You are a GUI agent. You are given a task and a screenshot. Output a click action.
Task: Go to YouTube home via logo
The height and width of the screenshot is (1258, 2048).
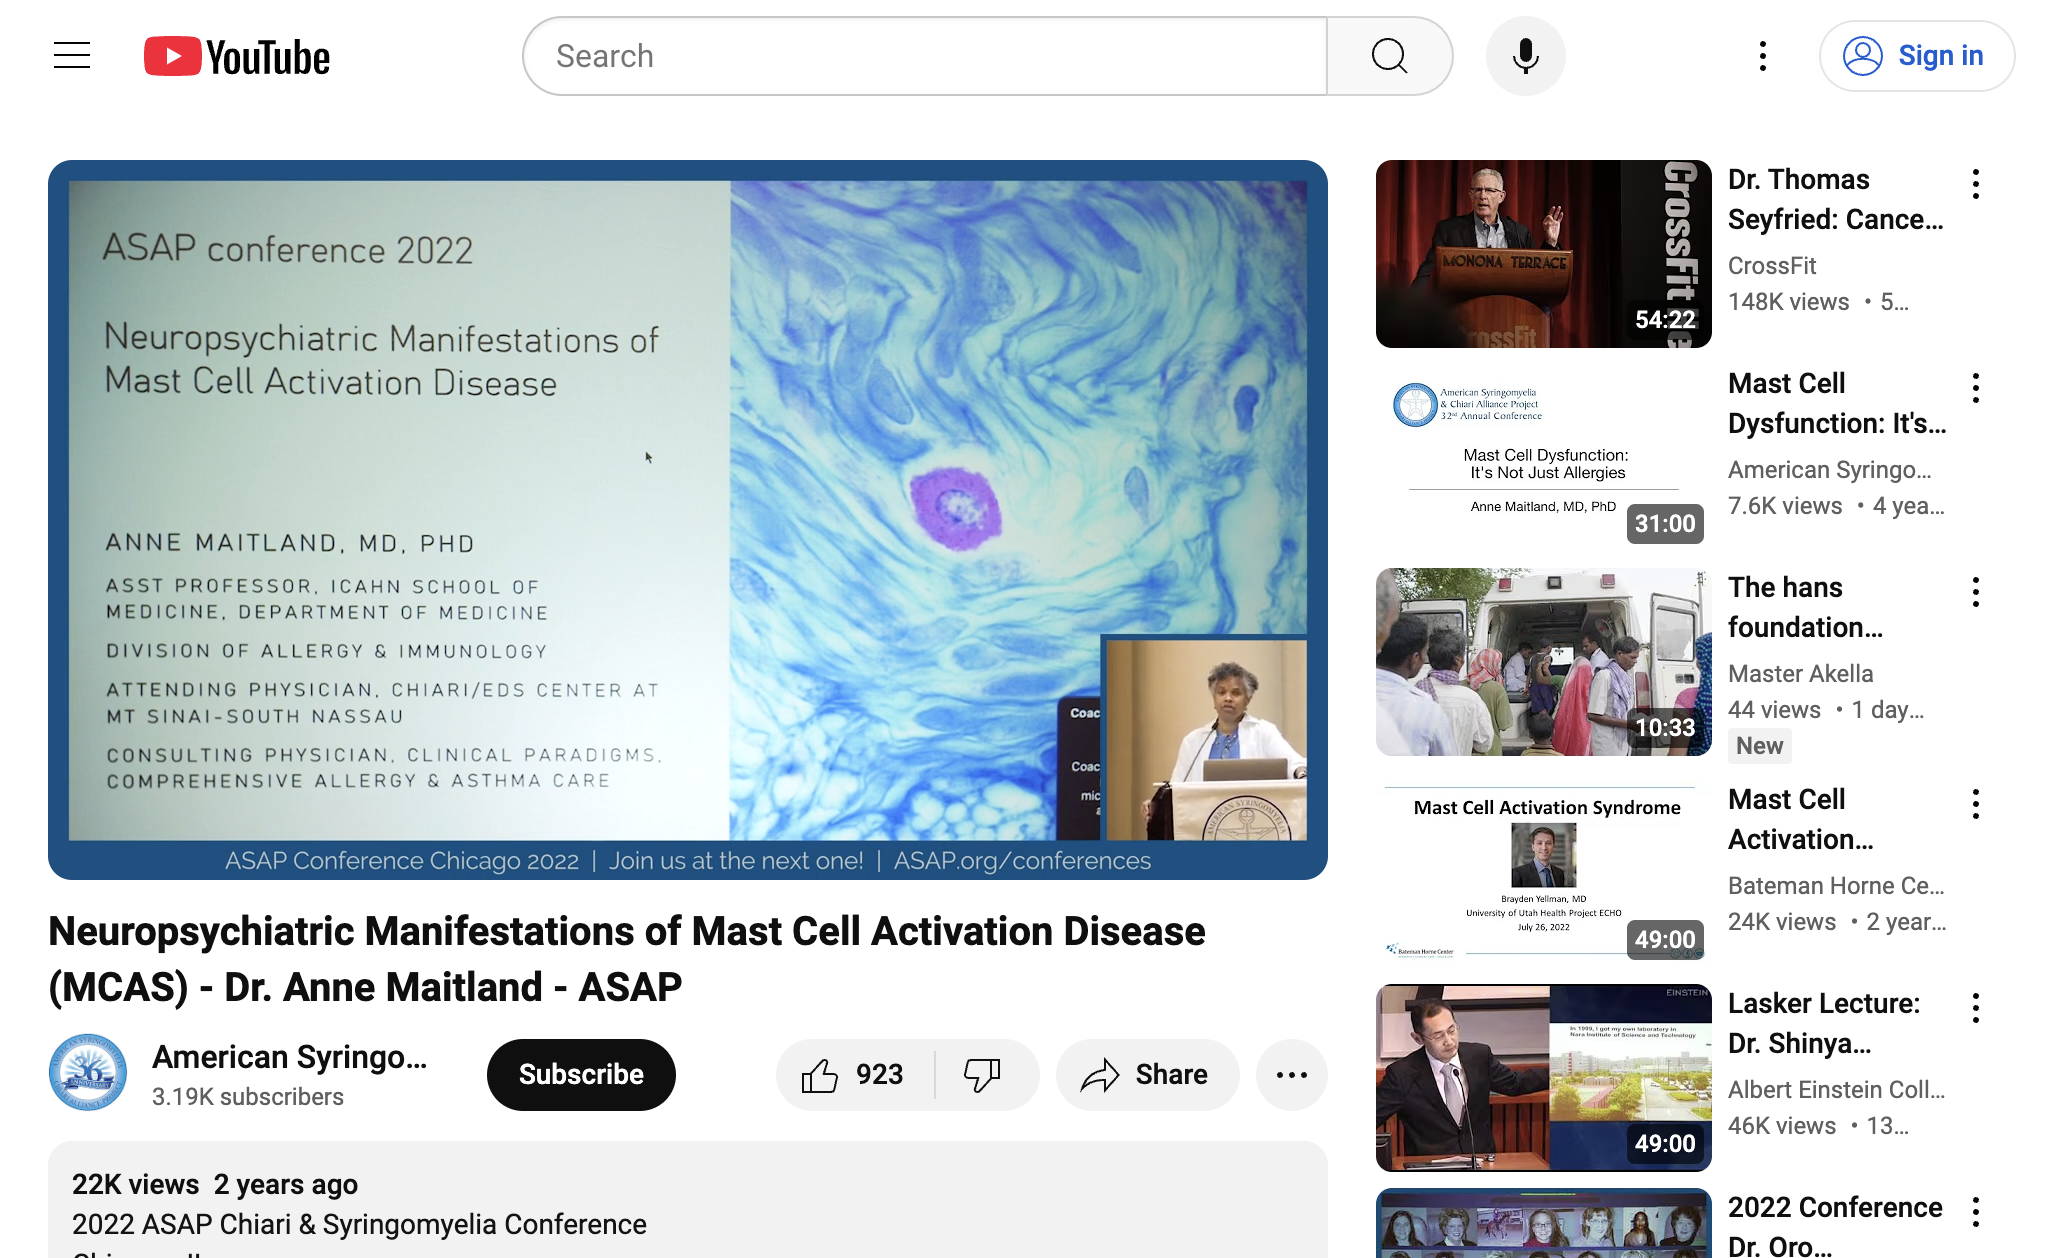(x=237, y=57)
